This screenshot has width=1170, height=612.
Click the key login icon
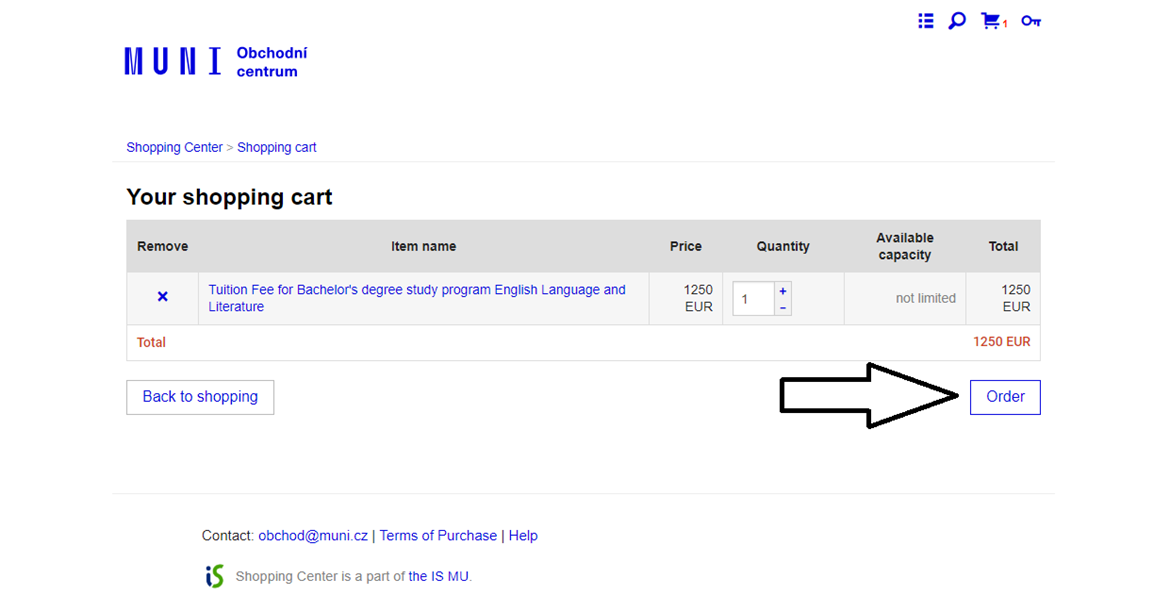1031,21
